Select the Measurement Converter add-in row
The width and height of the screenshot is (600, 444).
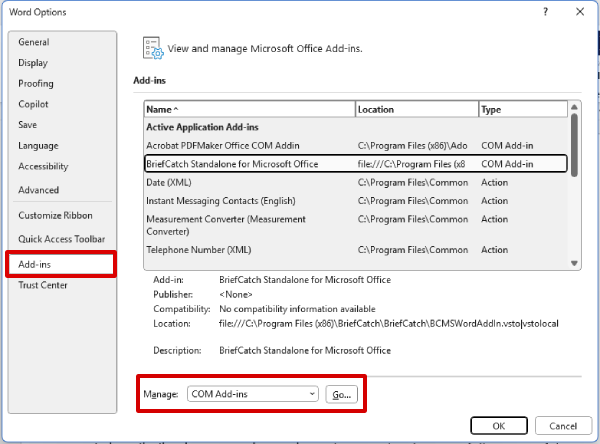point(356,225)
